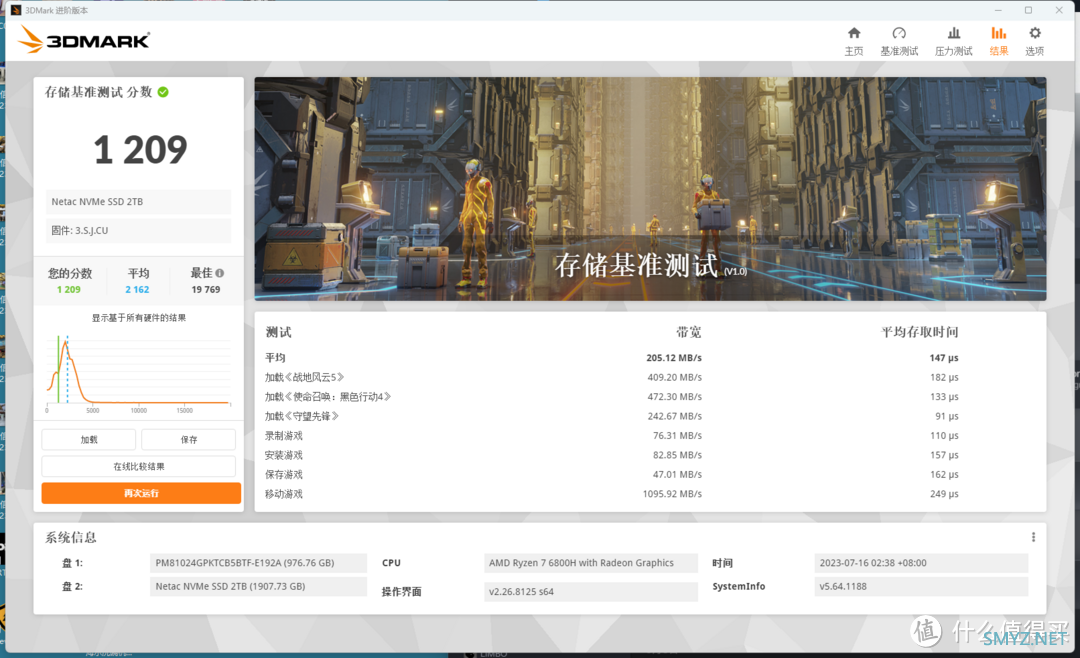
Task: Click the 3DMark title bar app icon
Action: pos(16,10)
